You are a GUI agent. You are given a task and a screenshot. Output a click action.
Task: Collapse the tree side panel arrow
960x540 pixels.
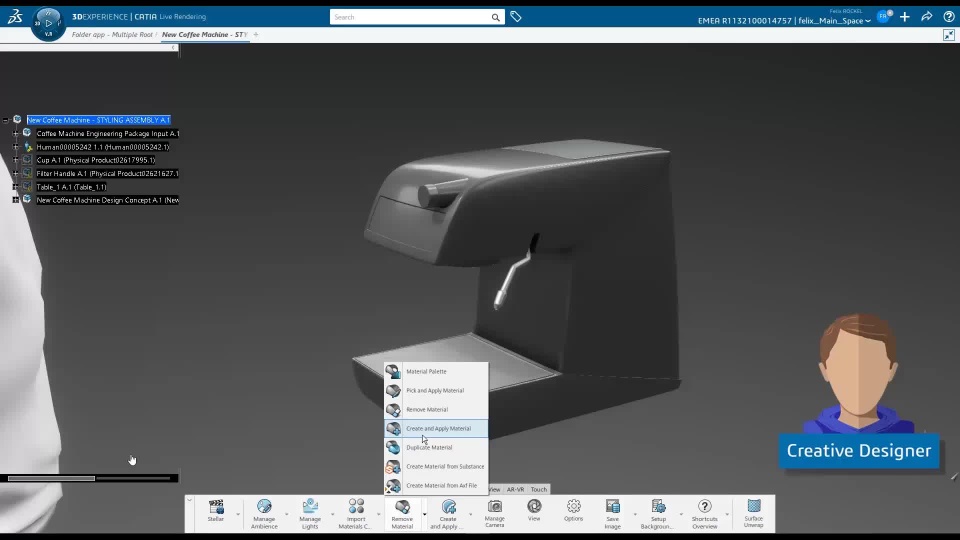coord(173,47)
